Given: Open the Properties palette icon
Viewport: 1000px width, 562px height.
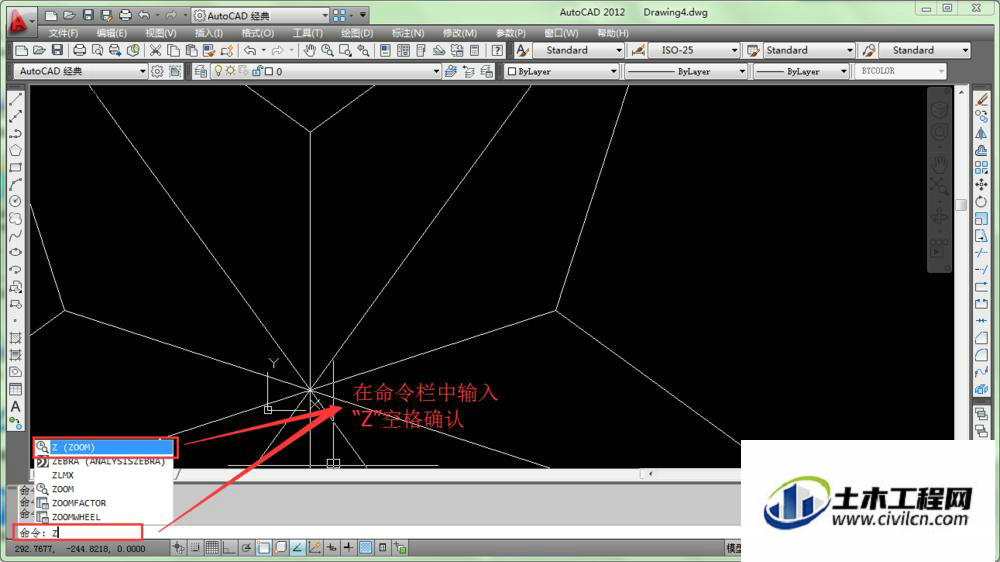Looking at the screenshot, I should pos(385,50).
